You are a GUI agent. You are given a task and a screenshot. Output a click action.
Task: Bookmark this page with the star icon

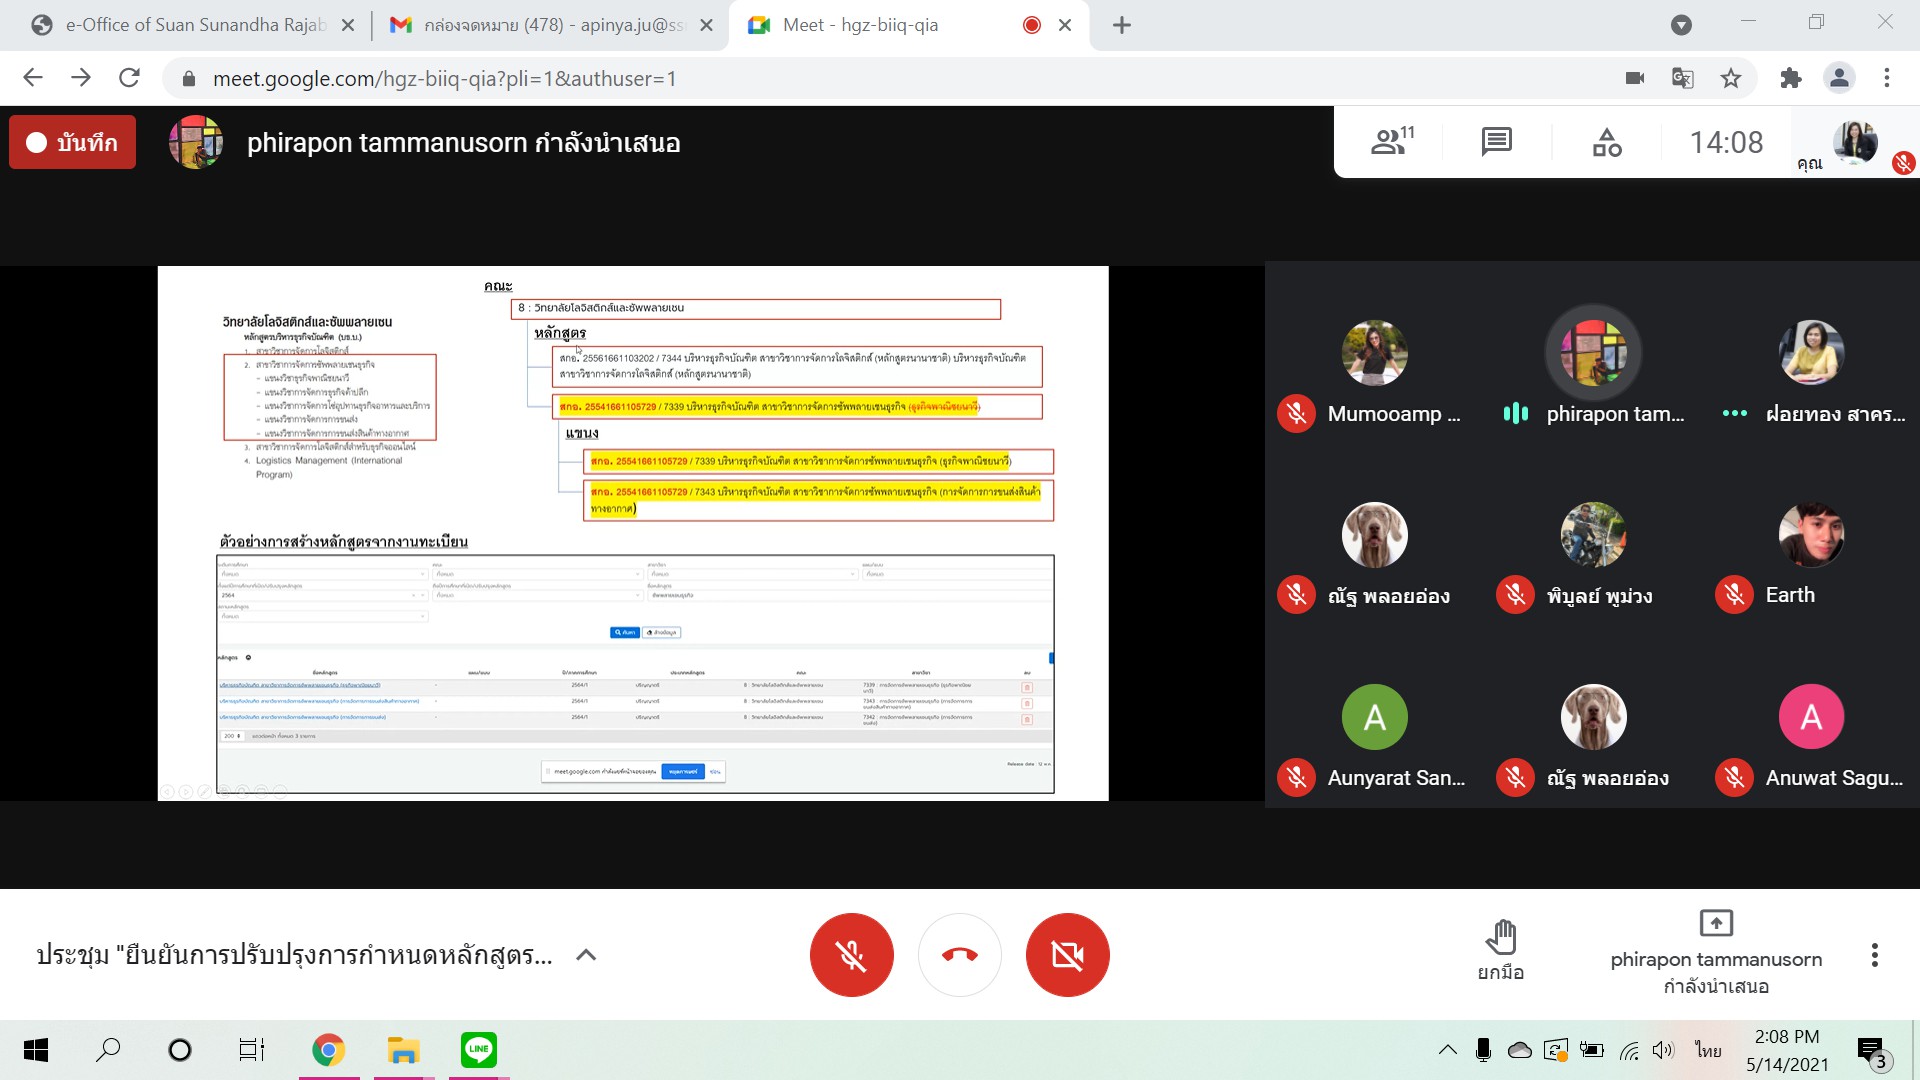pyautogui.click(x=1731, y=78)
